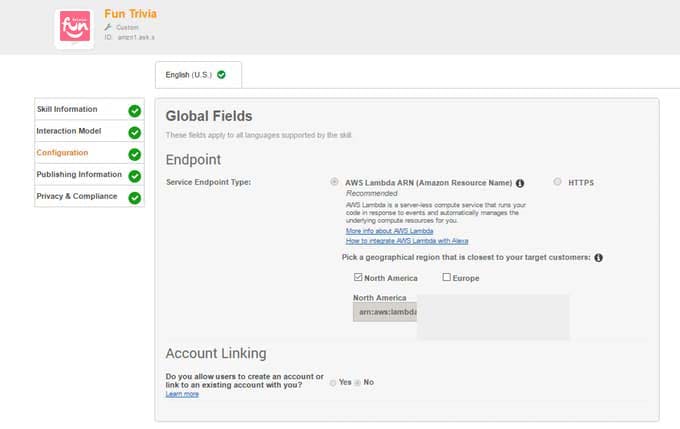This screenshot has width=680, height=429.
Task: Click the Recommended text under AWS Lambda
Action: coord(372,193)
